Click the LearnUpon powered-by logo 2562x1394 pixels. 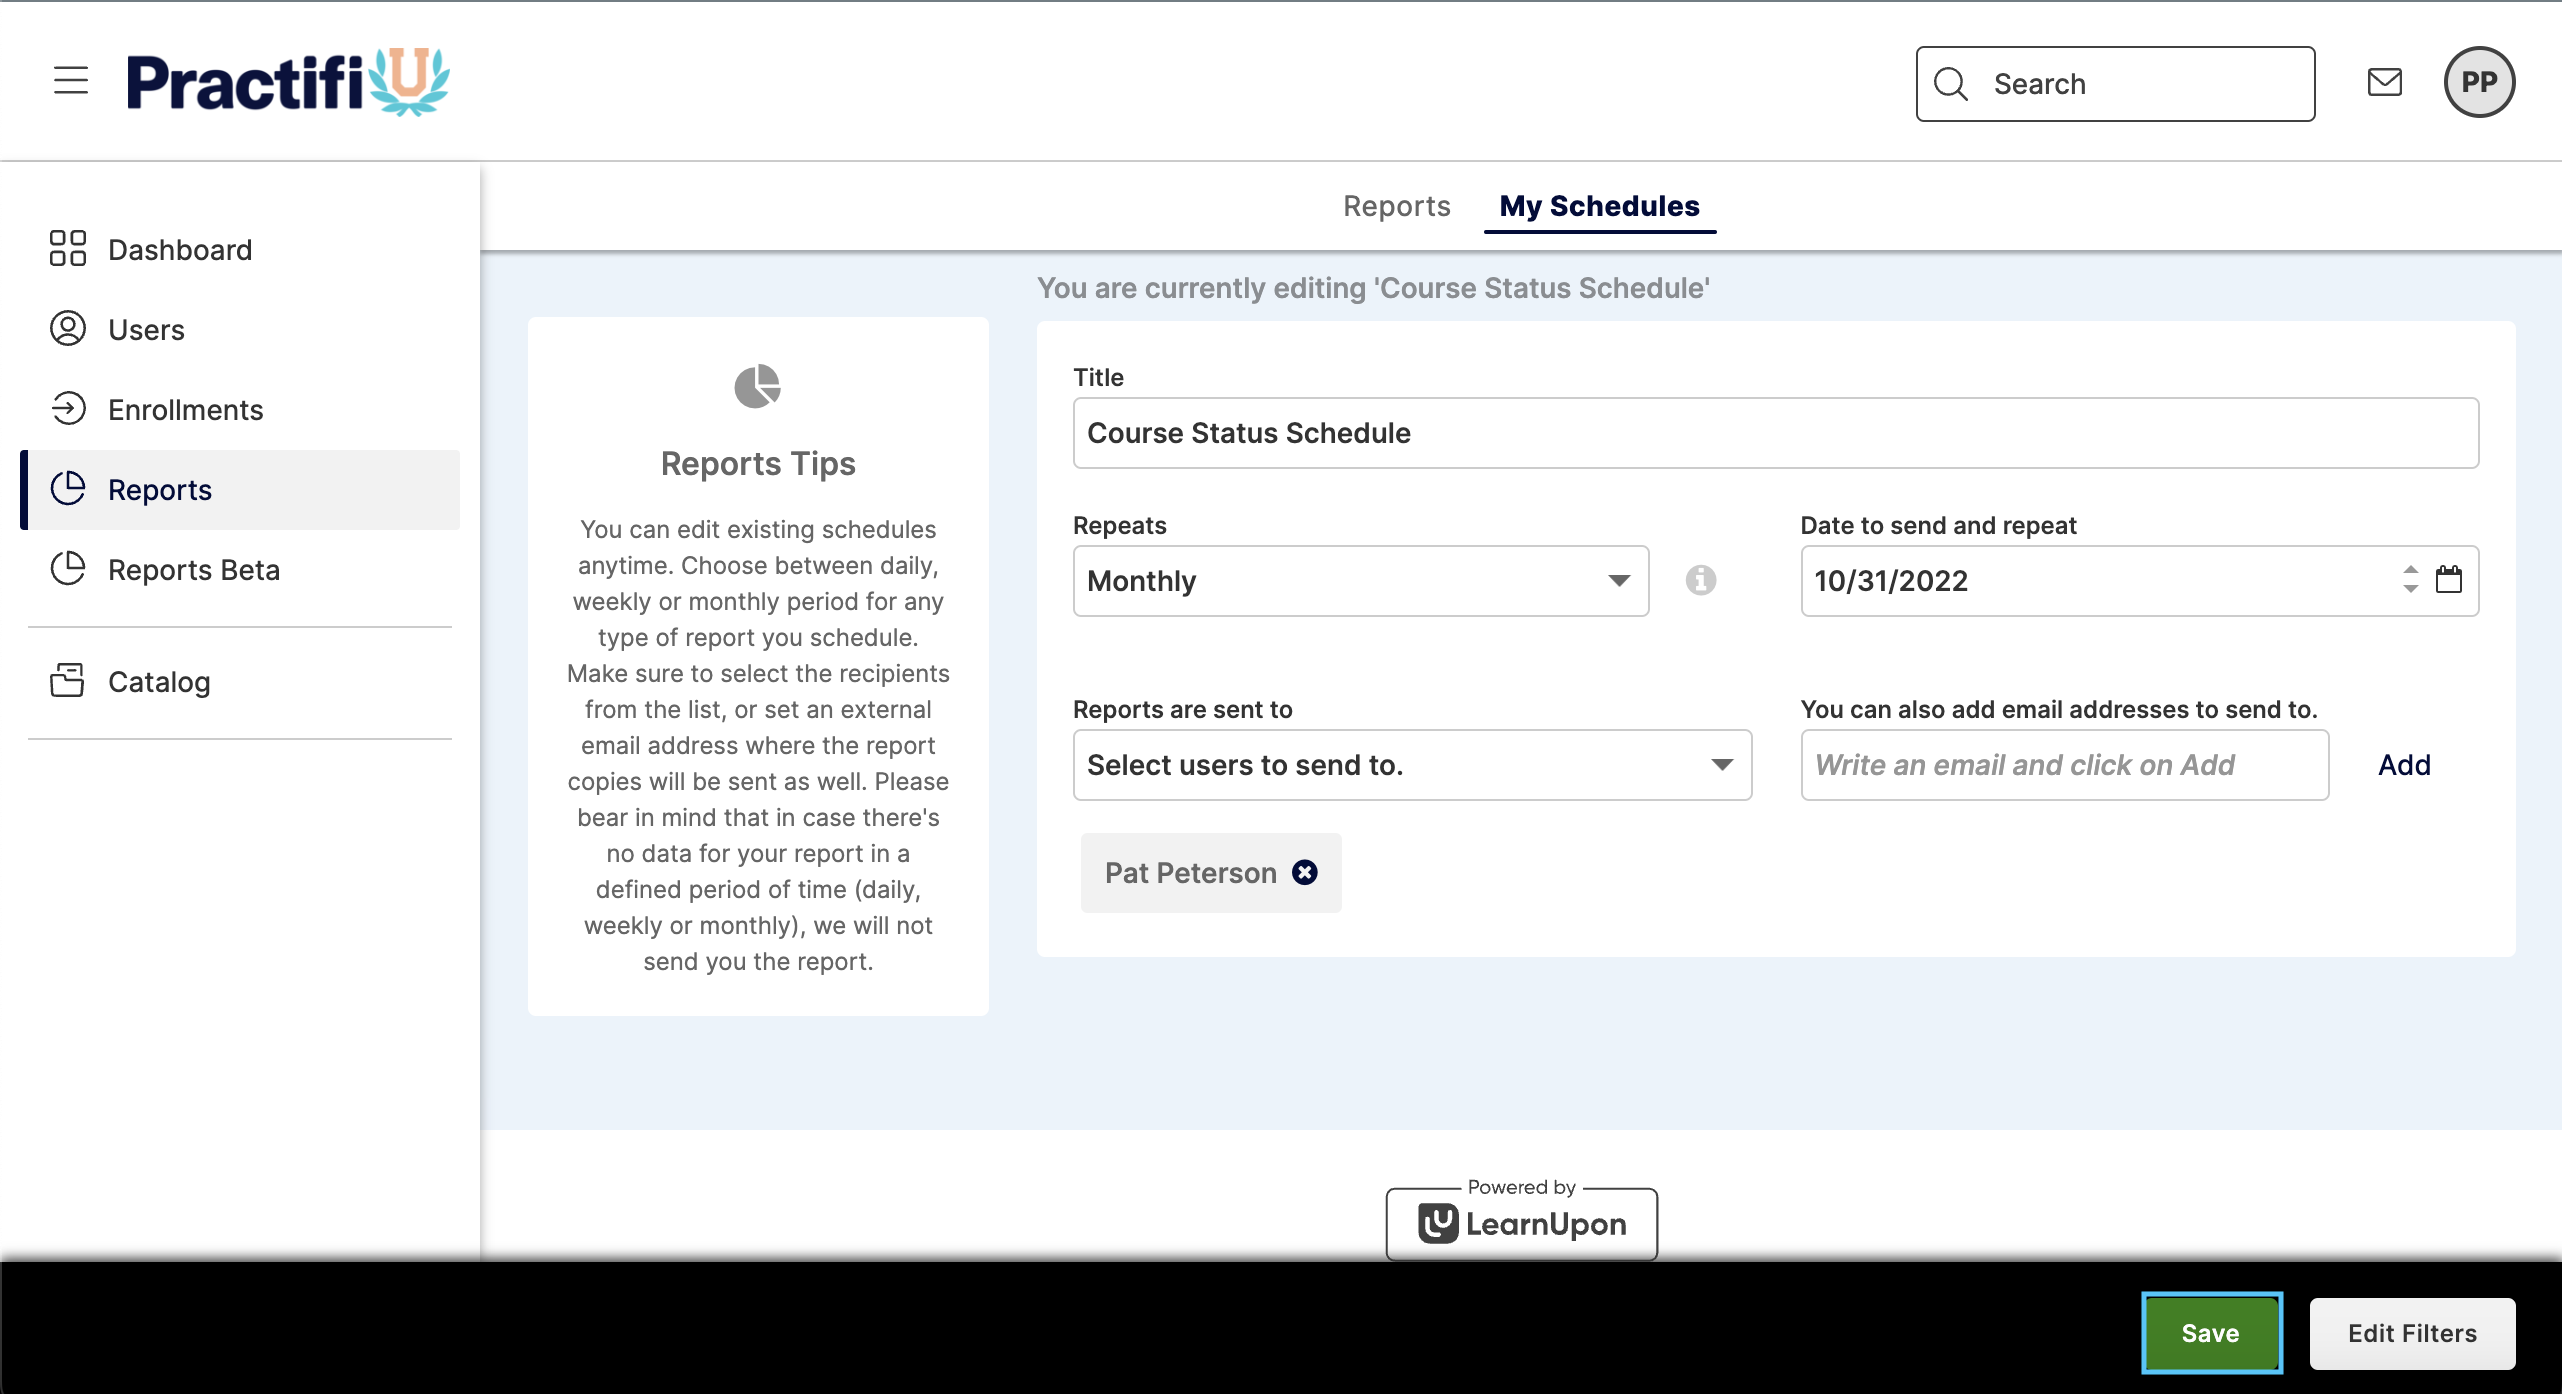click(1522, 1222)
